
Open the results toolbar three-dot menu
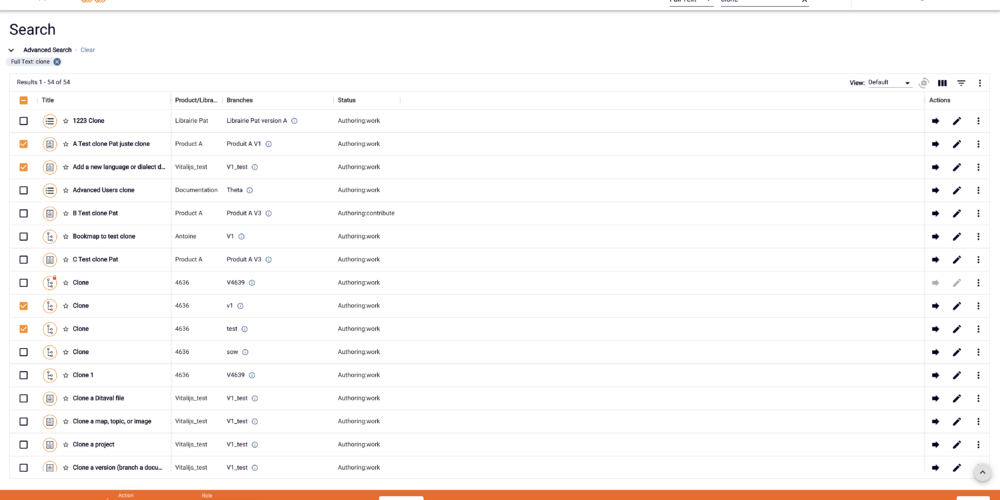tap(980, 83)
